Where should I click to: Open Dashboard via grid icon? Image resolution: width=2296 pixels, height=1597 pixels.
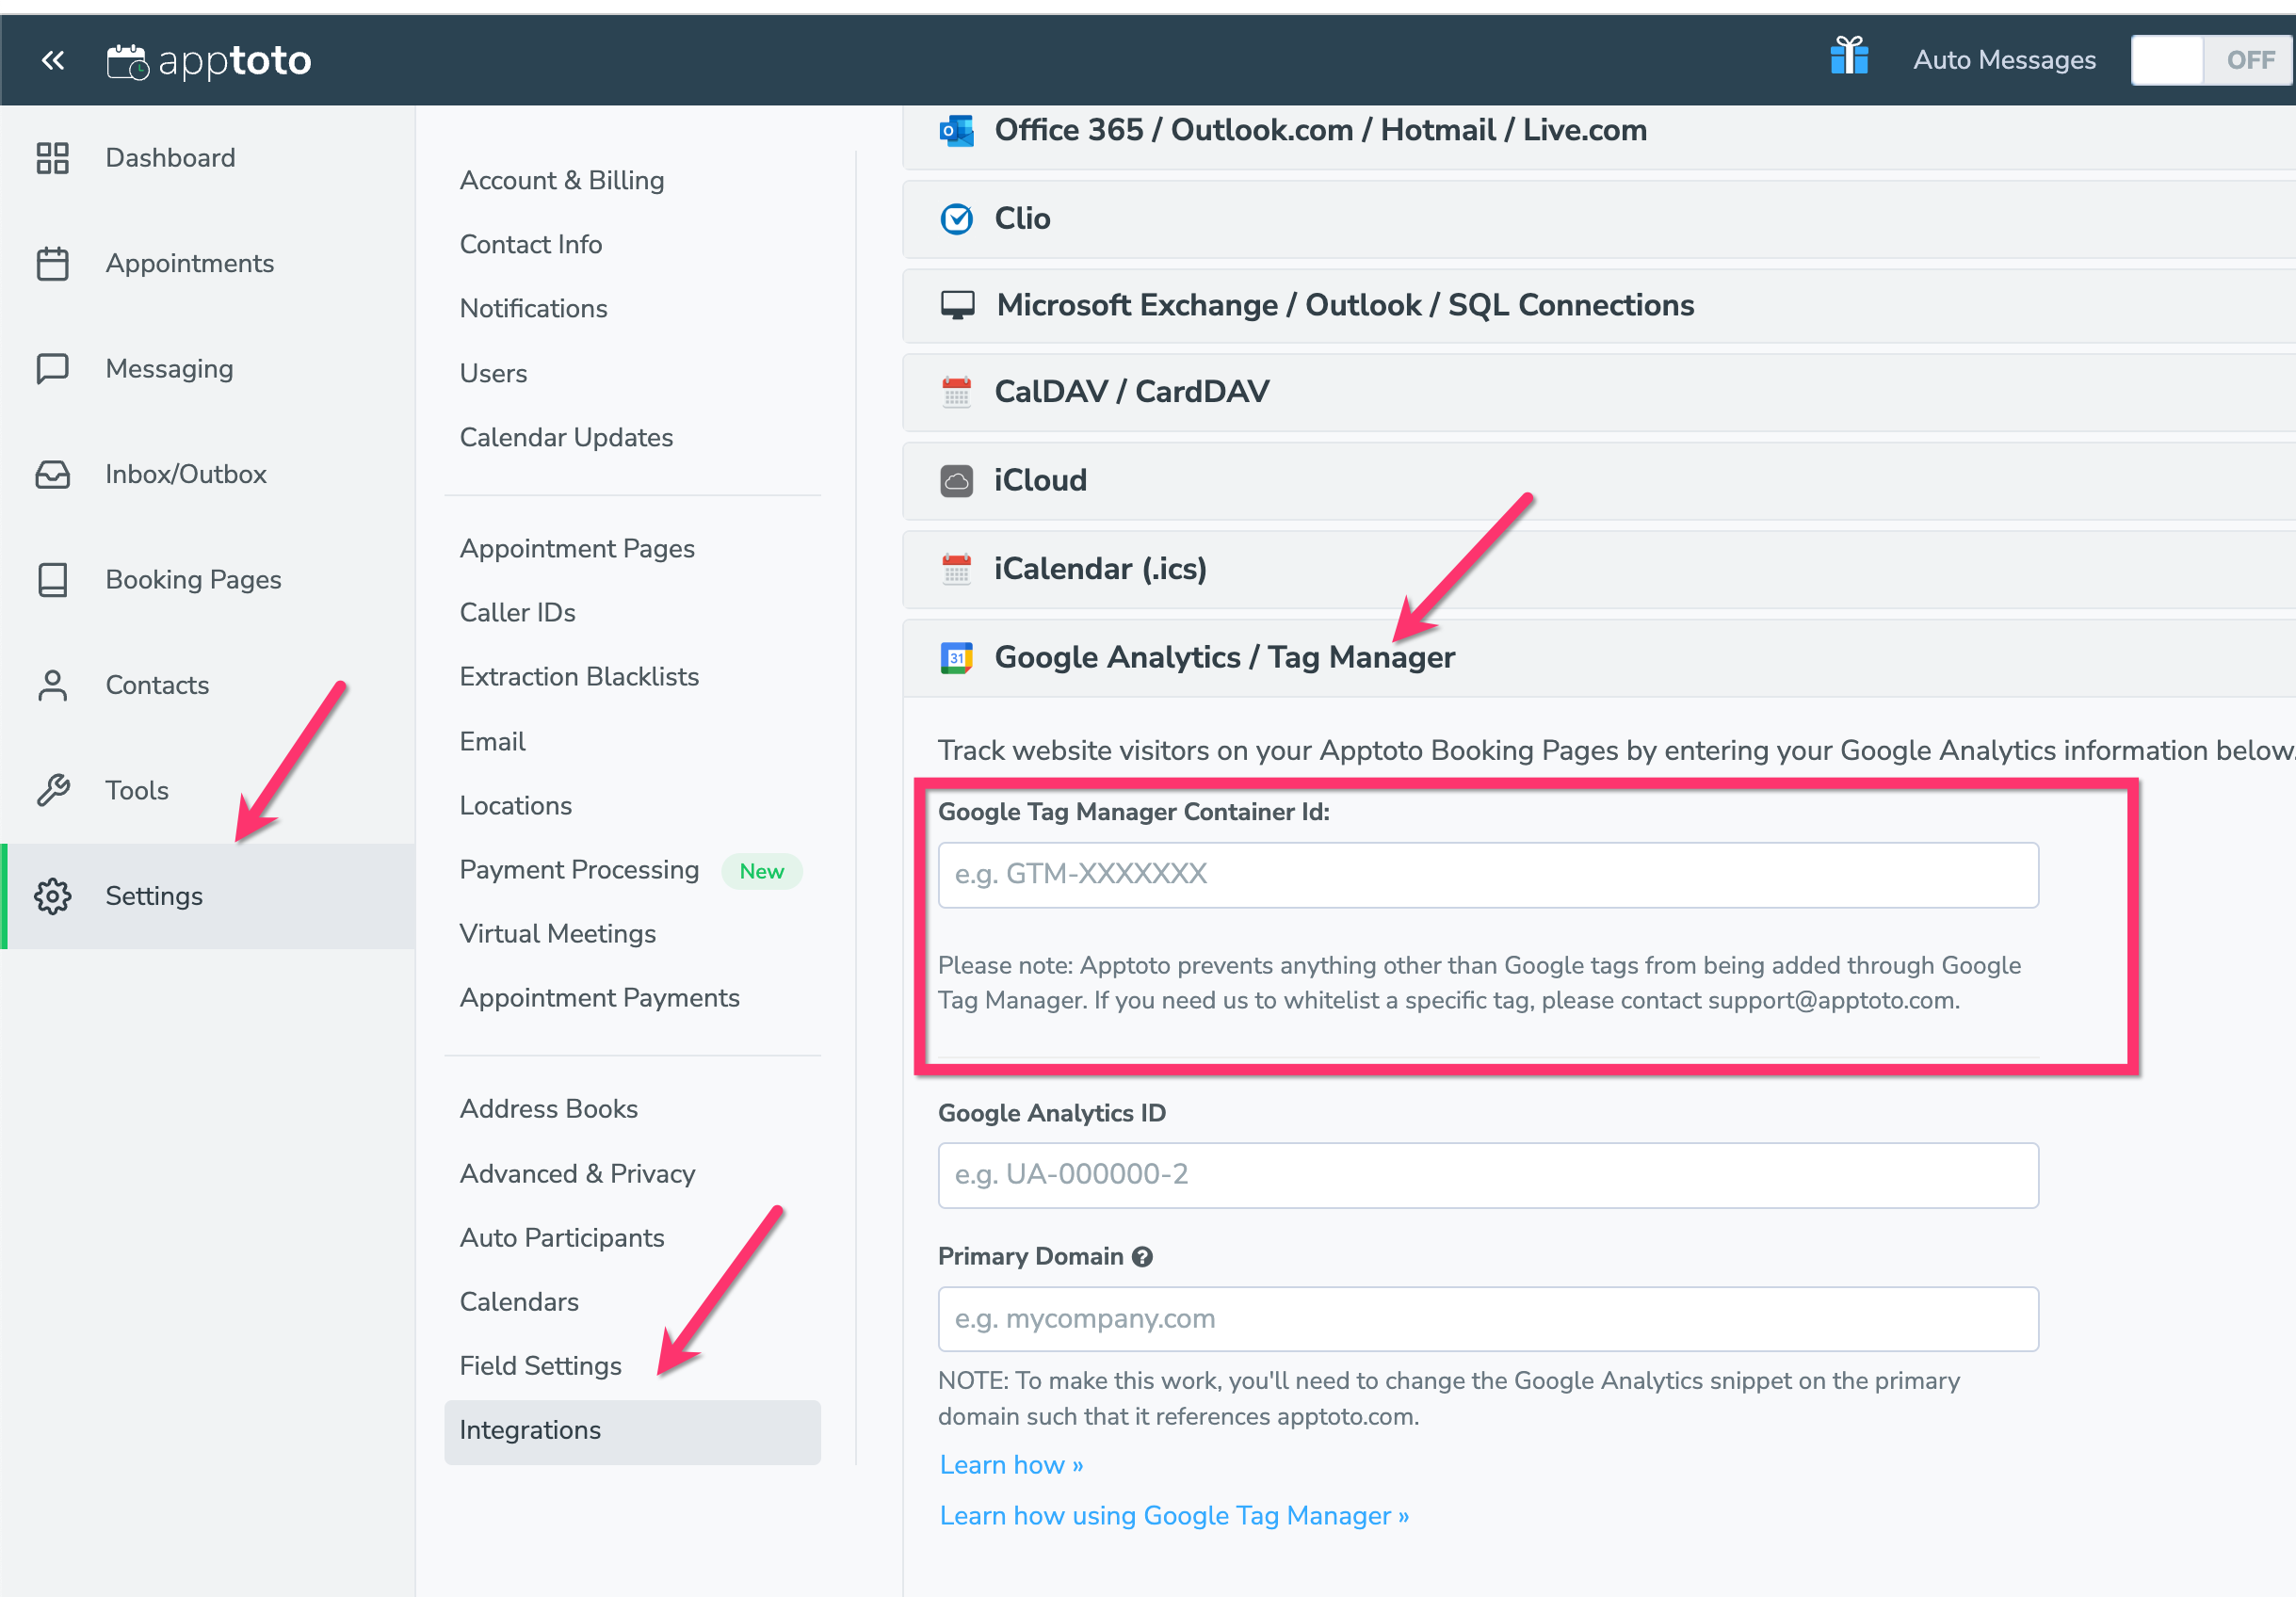pos(52,158)
